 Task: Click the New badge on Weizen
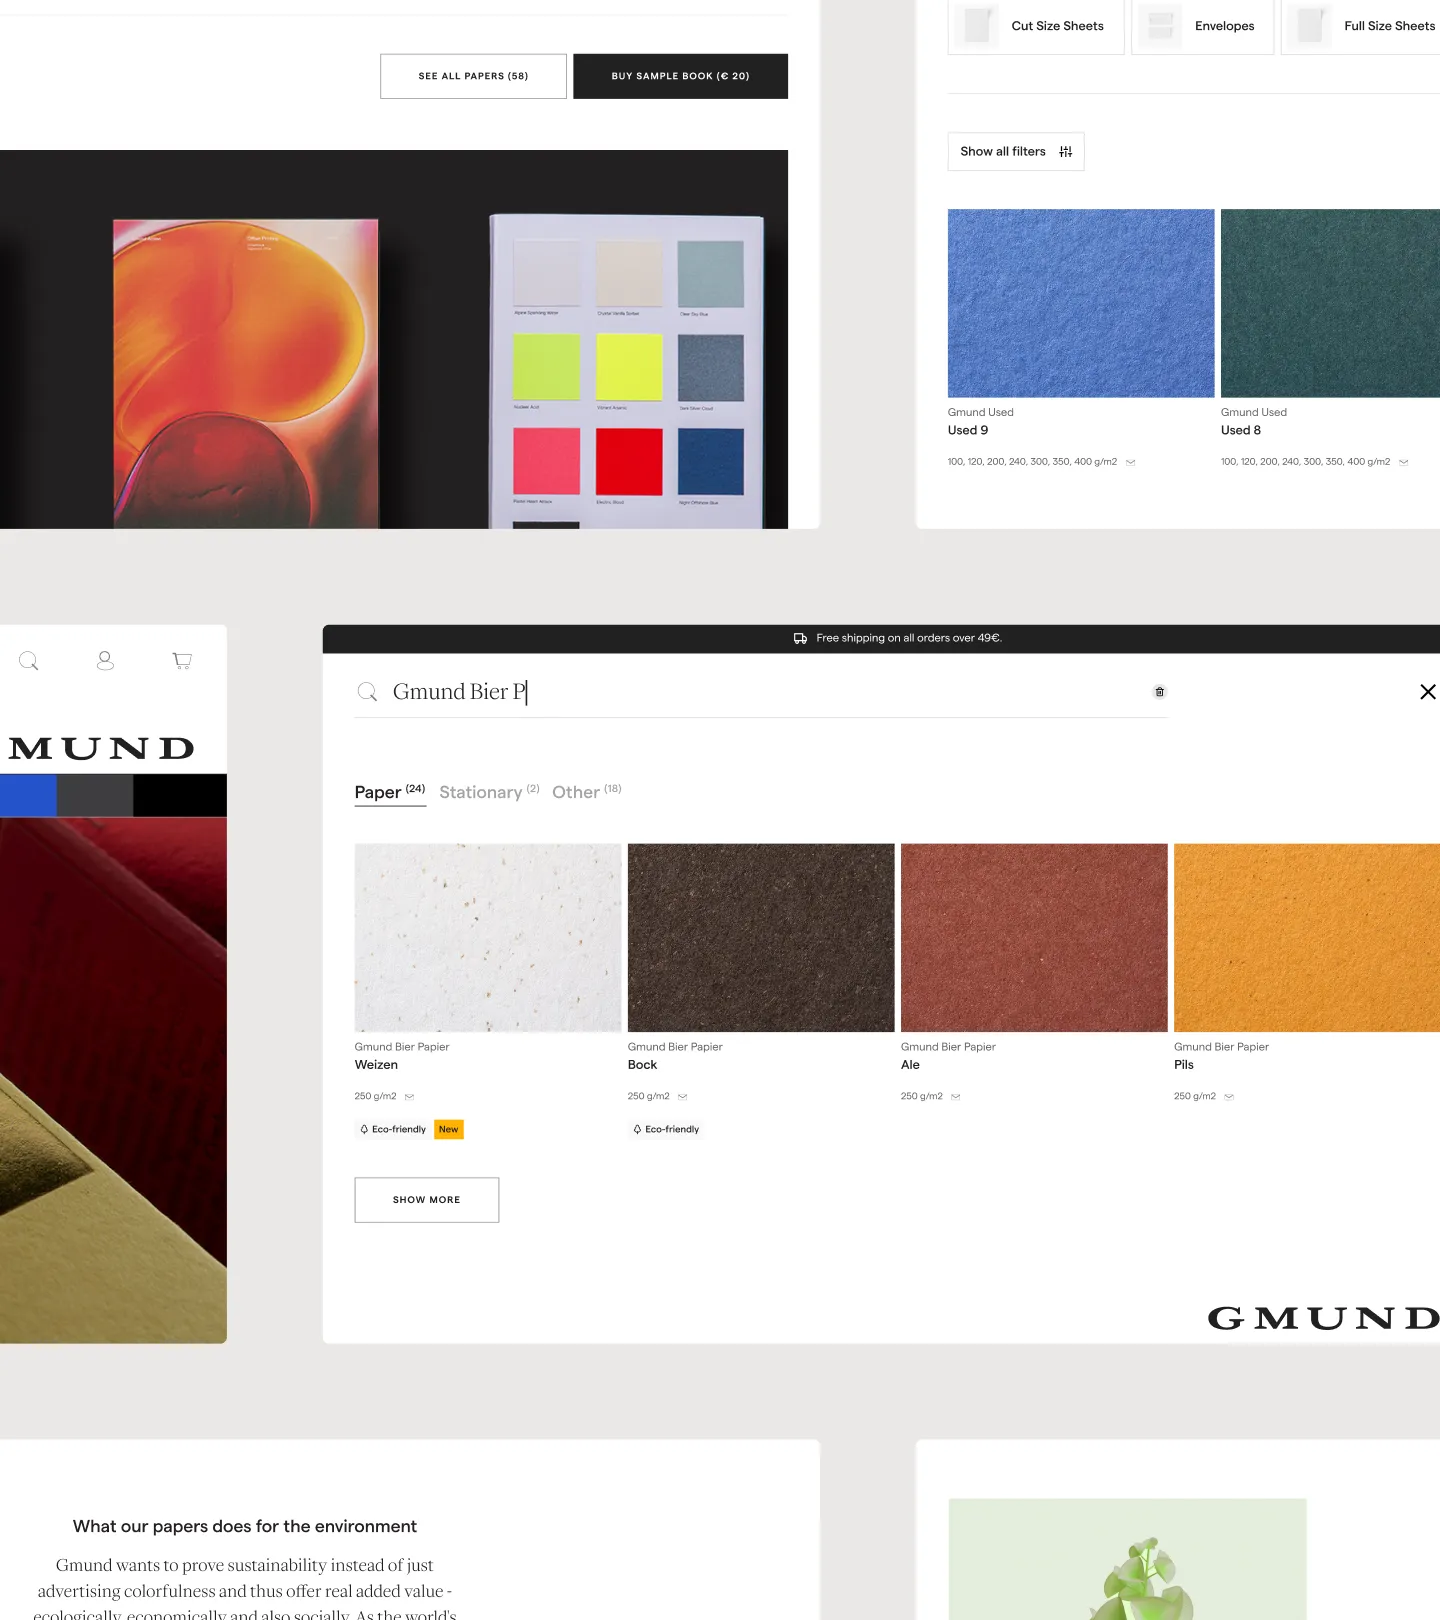[449, 1129]
